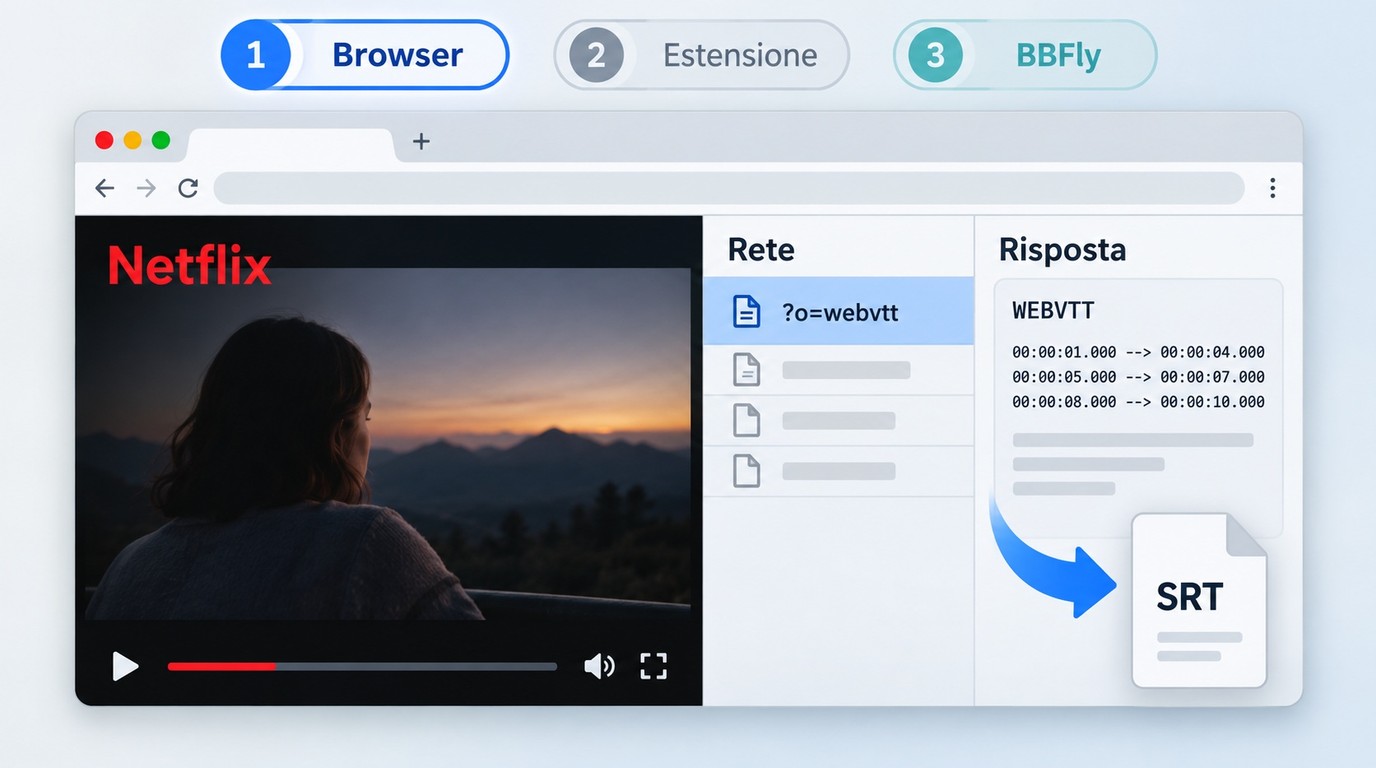Open the Risposta panel heading
This screenshot has width=1376, height=768.
coord(1062,250)
